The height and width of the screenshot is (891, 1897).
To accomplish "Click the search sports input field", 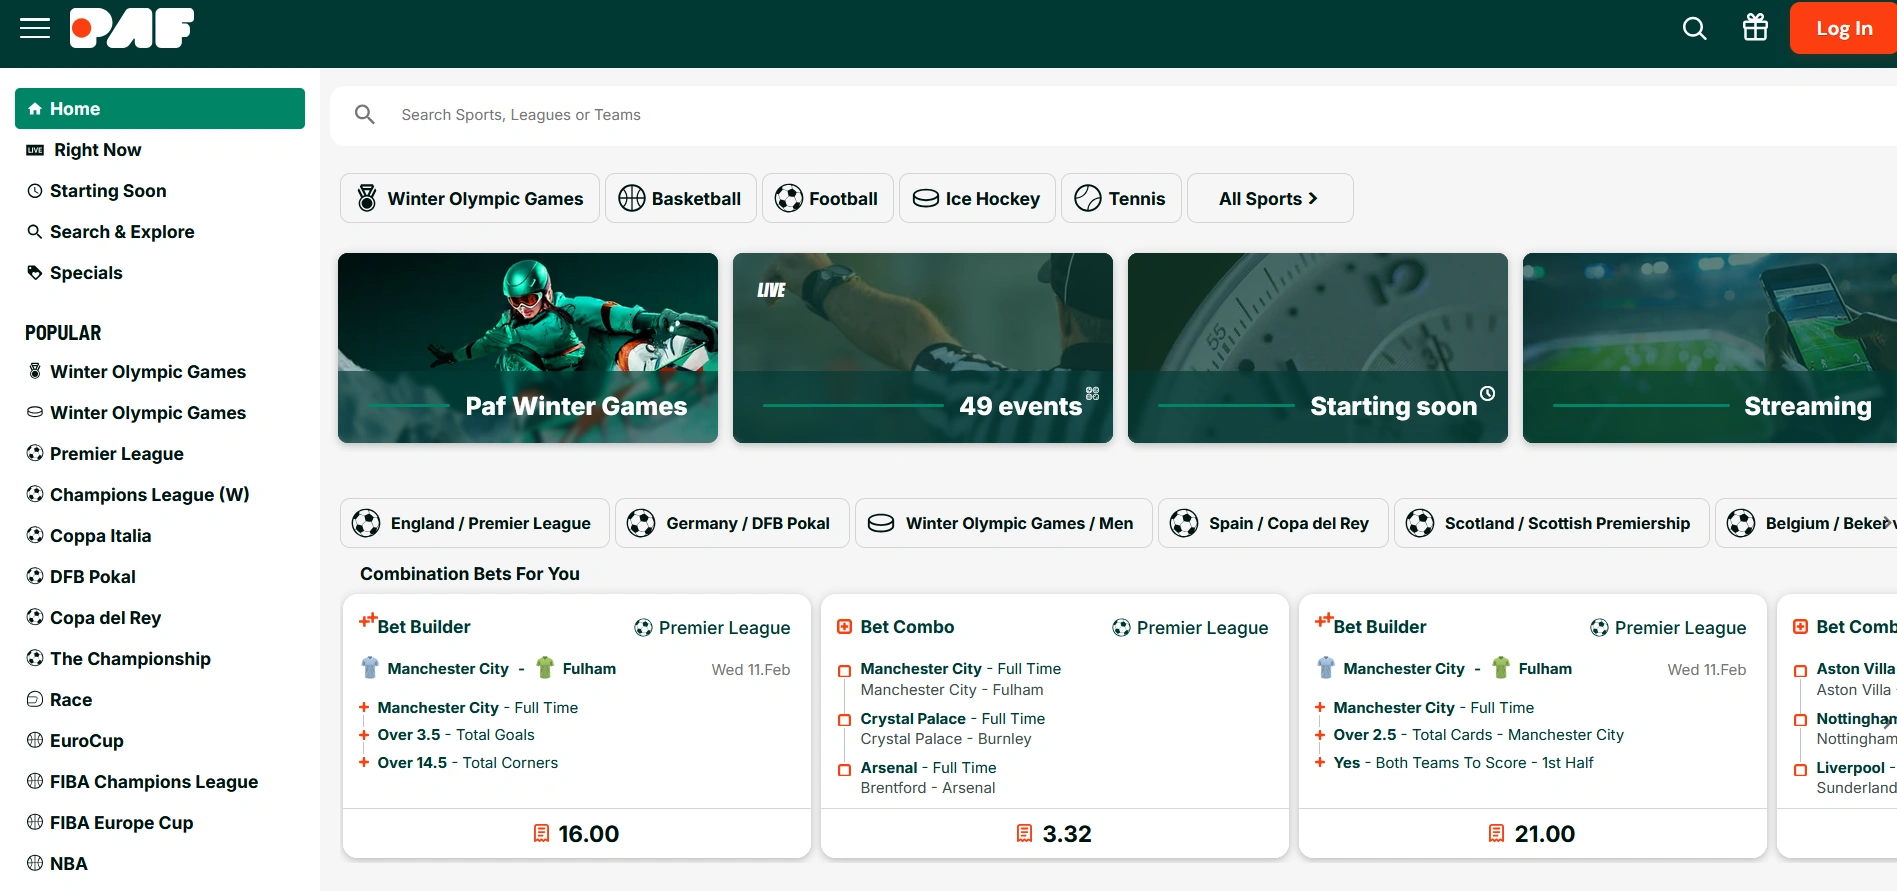I will pos(1113,115).
